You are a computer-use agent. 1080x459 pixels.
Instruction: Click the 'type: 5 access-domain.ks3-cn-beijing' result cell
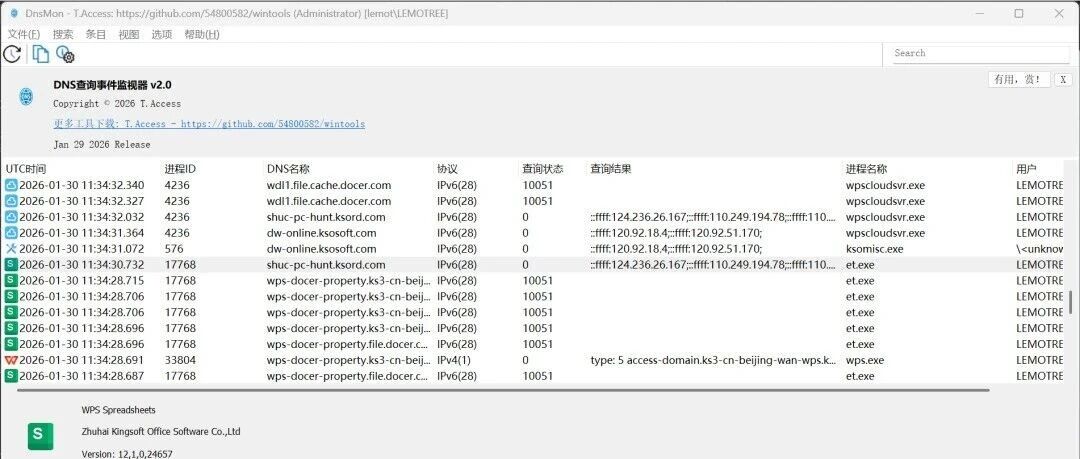714,360
